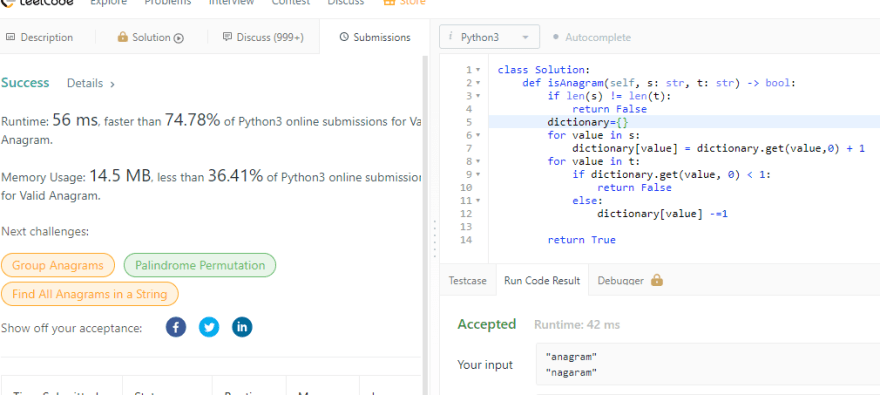Image resolution: width=880 pixels, height=395 pixels.
Task: Open Problems in top navigation
Action: [x=167, y=2]
